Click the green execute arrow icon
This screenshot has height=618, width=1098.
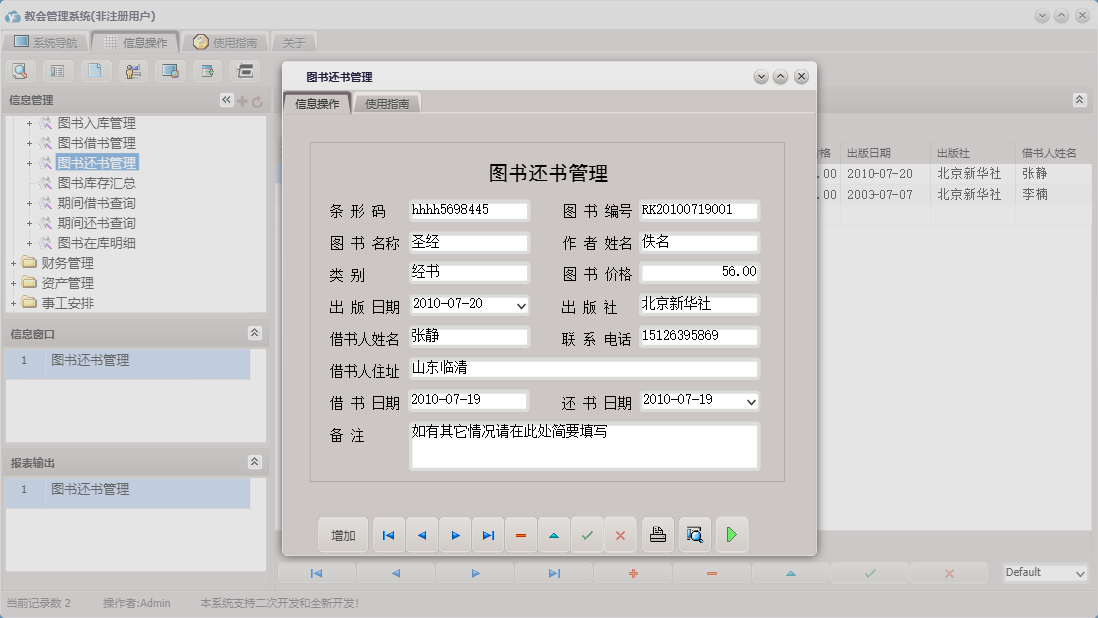click(x=731, y=534)
